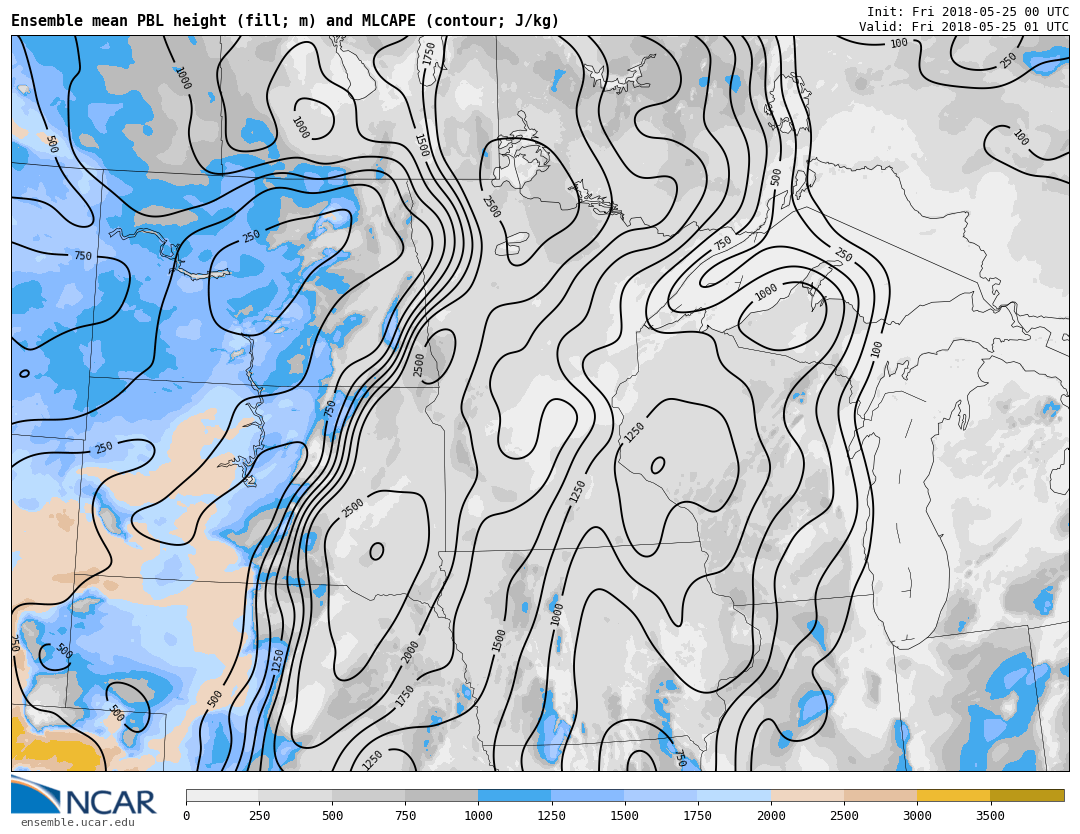Pick the 1750–2000 palest blue colorbar swatch

point(734,796)
